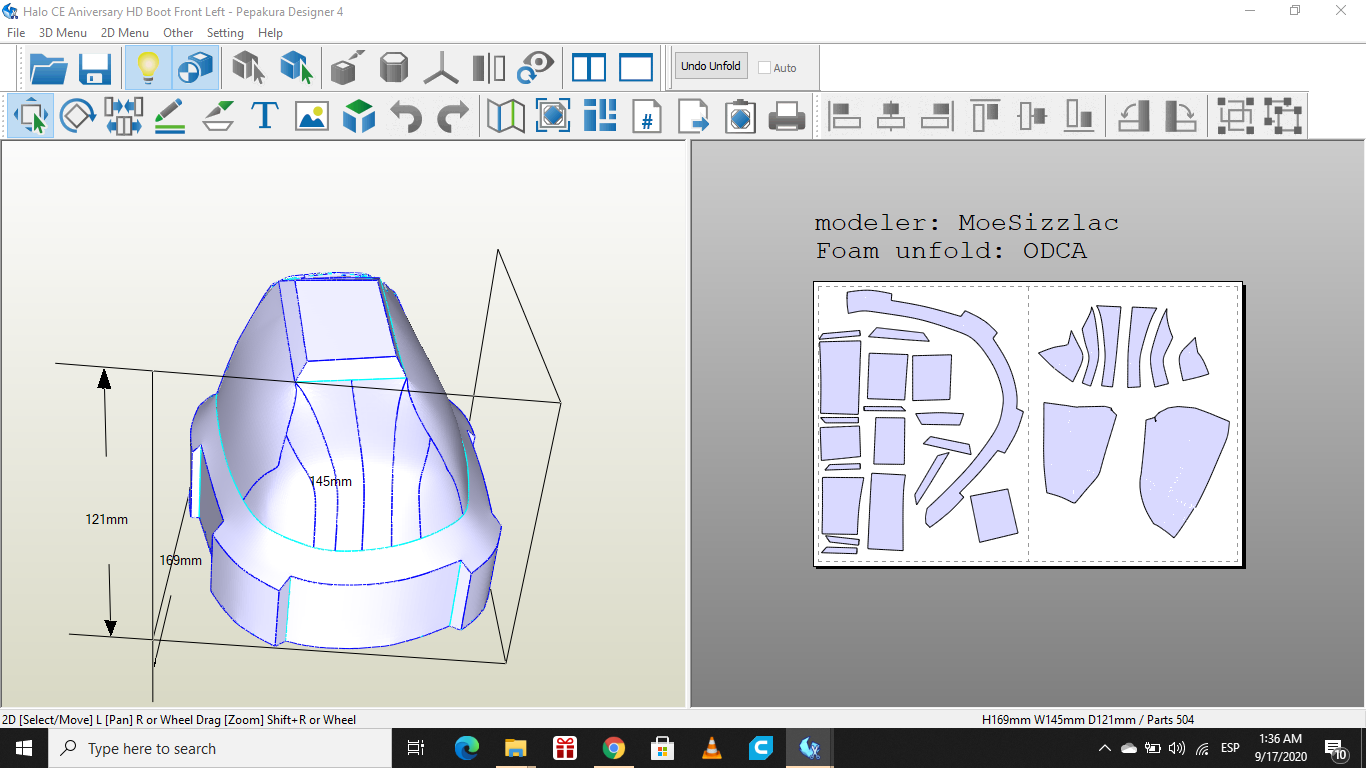Image resolution: width=1366 pixels, height=768 pixels.
Task: Open the 2D Menu
Action: click(124, 33)
